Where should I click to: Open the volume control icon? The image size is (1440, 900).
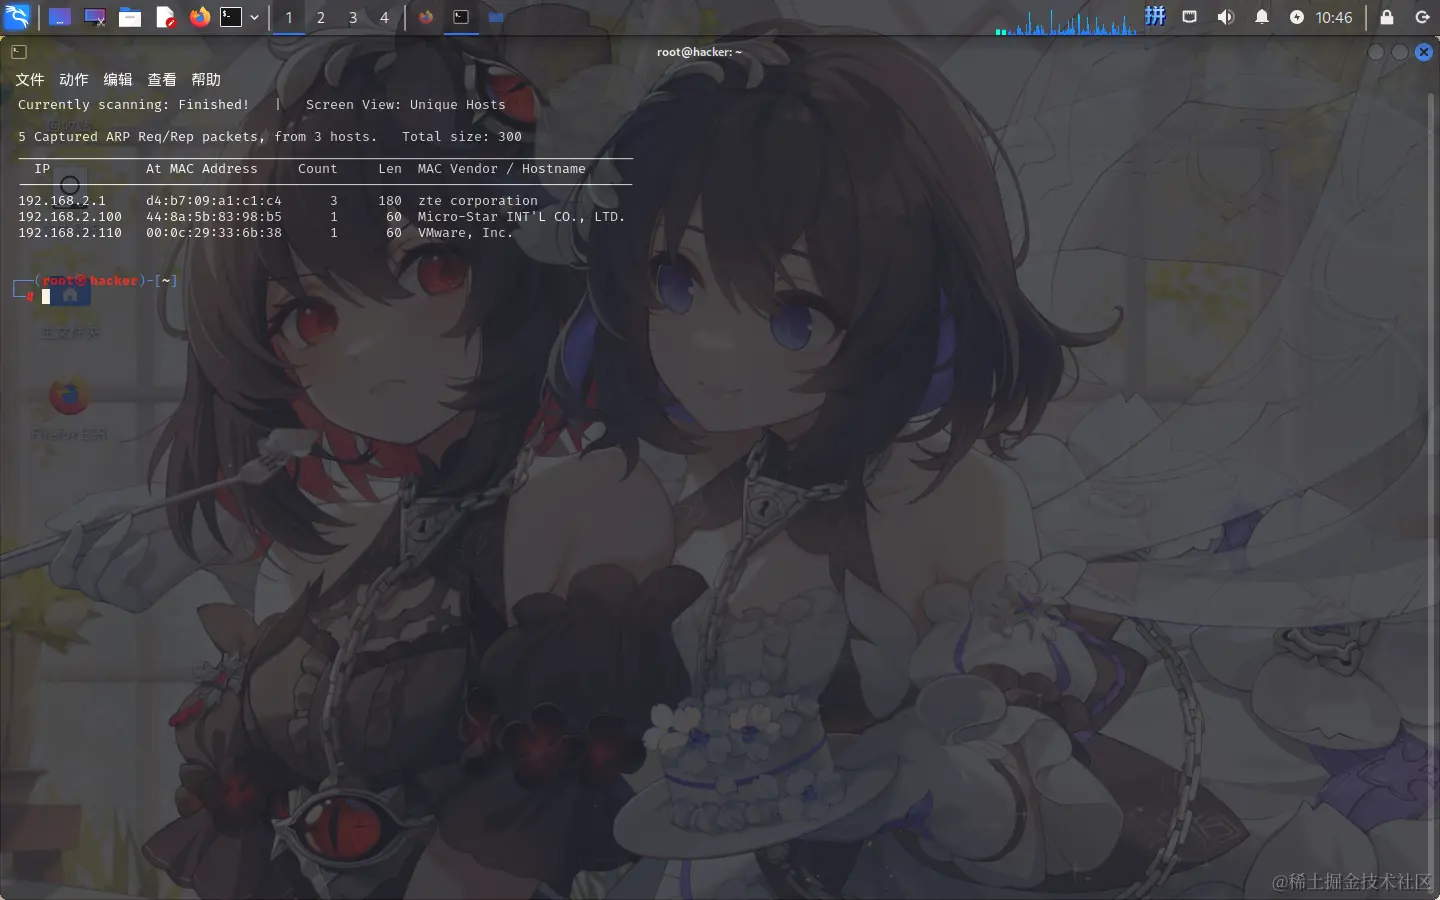point(1226,17)
